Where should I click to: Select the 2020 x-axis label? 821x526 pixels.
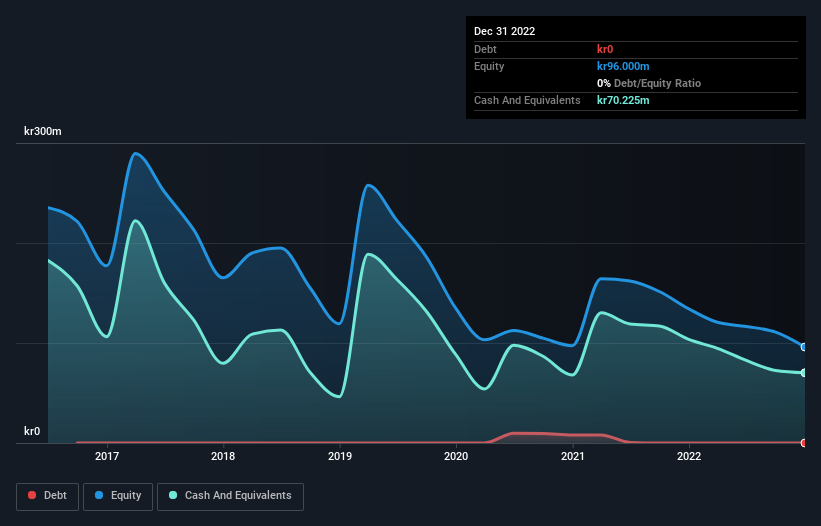(456, 456)
